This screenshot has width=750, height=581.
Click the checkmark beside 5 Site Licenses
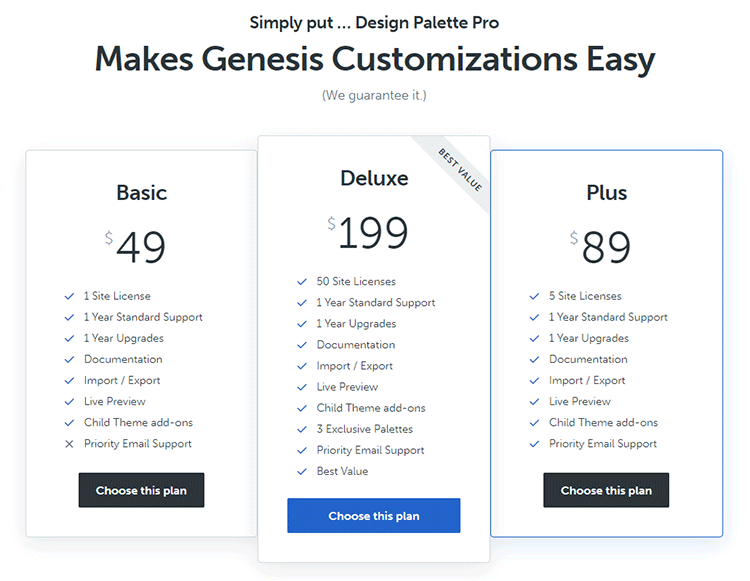tap(534, 296)
